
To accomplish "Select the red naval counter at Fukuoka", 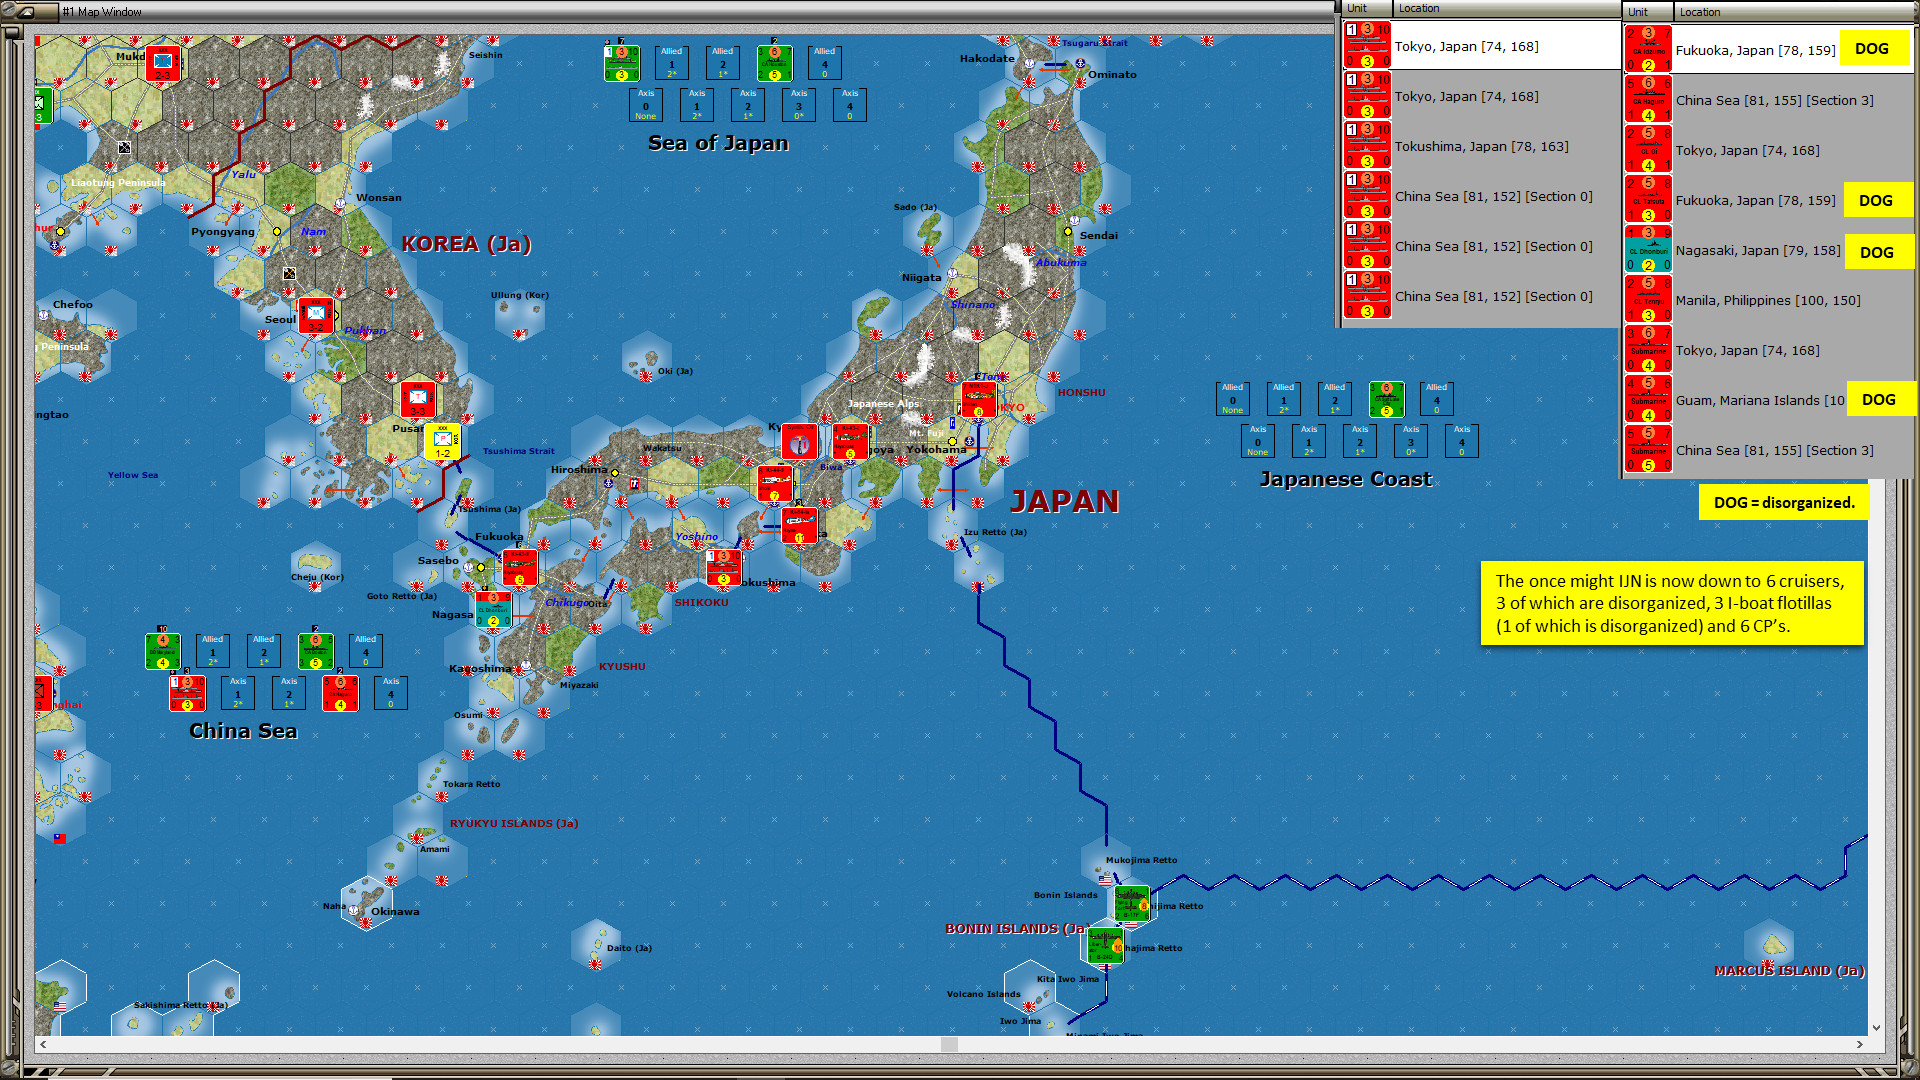I will point(519,567).
